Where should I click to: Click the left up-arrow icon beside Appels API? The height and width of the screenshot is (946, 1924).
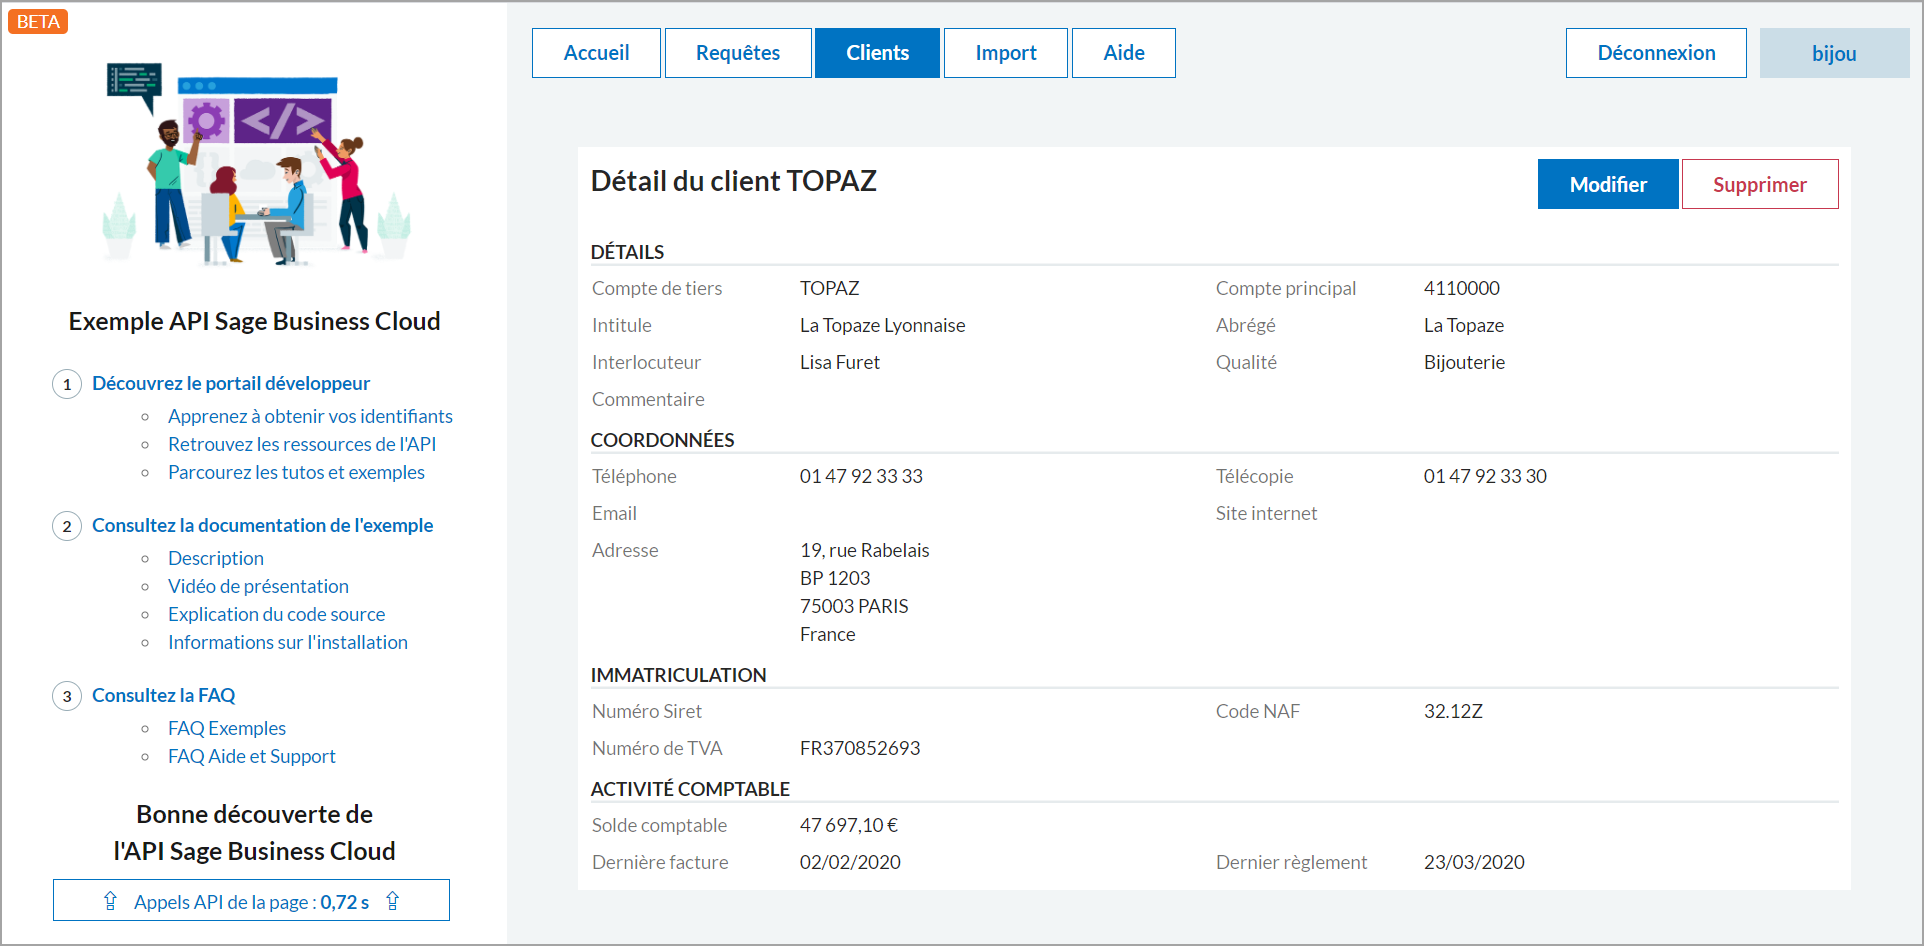click(x=111, y=901)
